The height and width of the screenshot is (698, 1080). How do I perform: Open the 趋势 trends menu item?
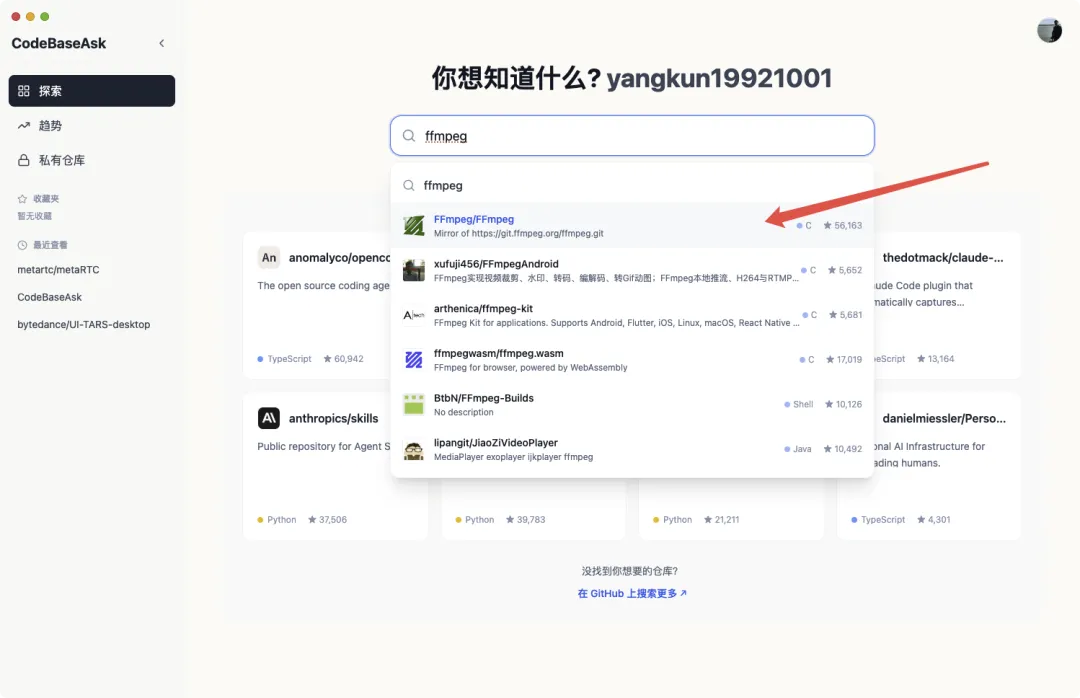[92, 125]
